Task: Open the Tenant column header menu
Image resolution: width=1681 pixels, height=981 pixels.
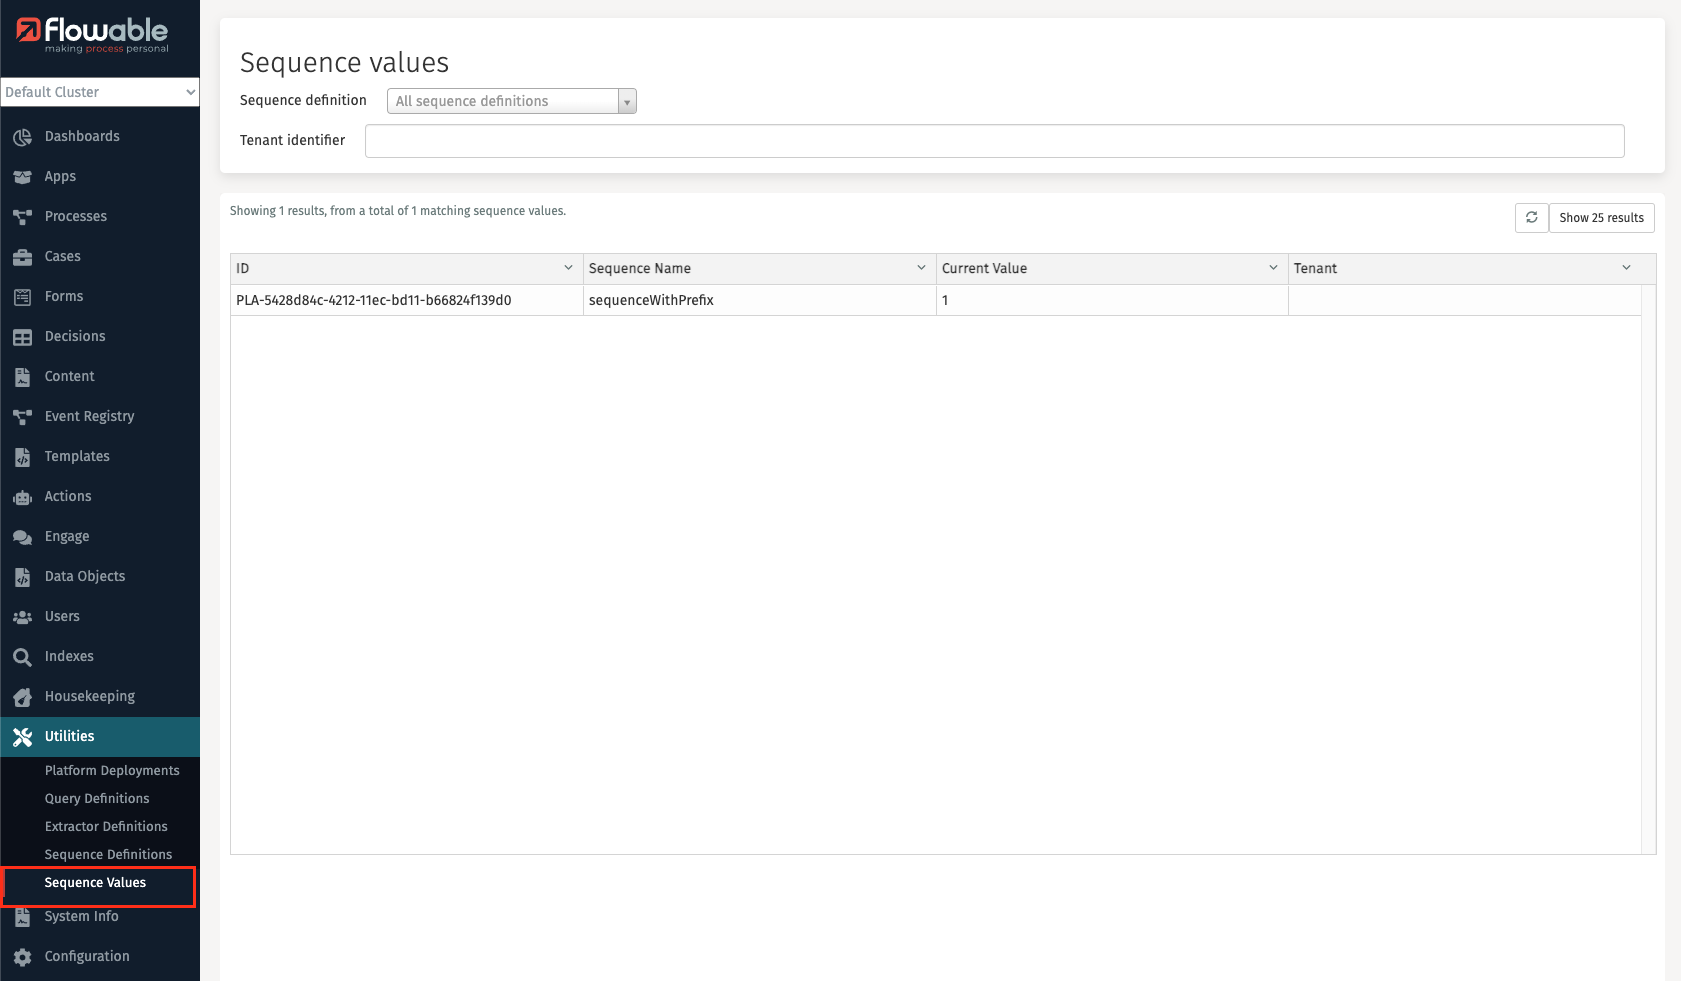Action: 1626,268
